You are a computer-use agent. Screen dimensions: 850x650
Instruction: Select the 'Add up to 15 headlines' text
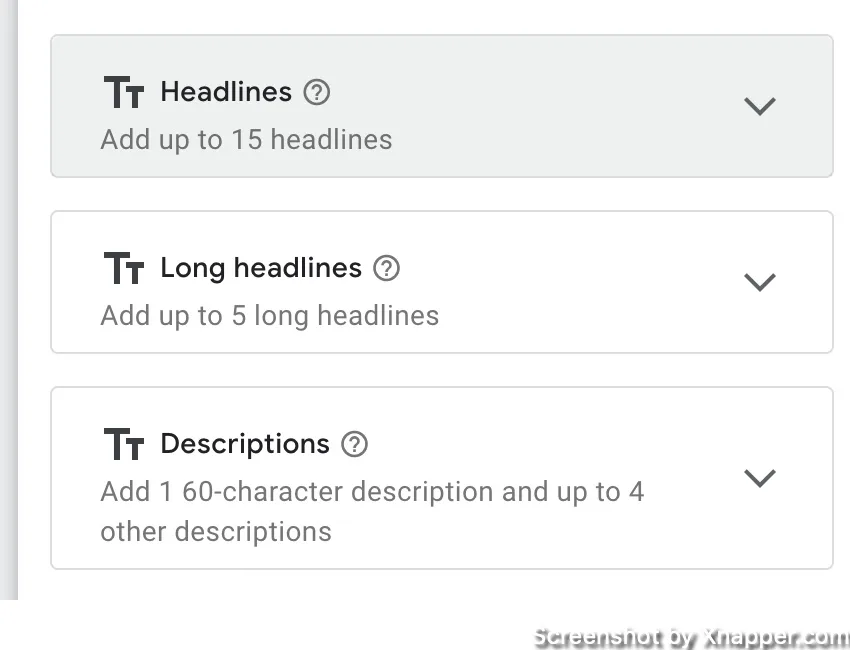click(x=246, y=139)
